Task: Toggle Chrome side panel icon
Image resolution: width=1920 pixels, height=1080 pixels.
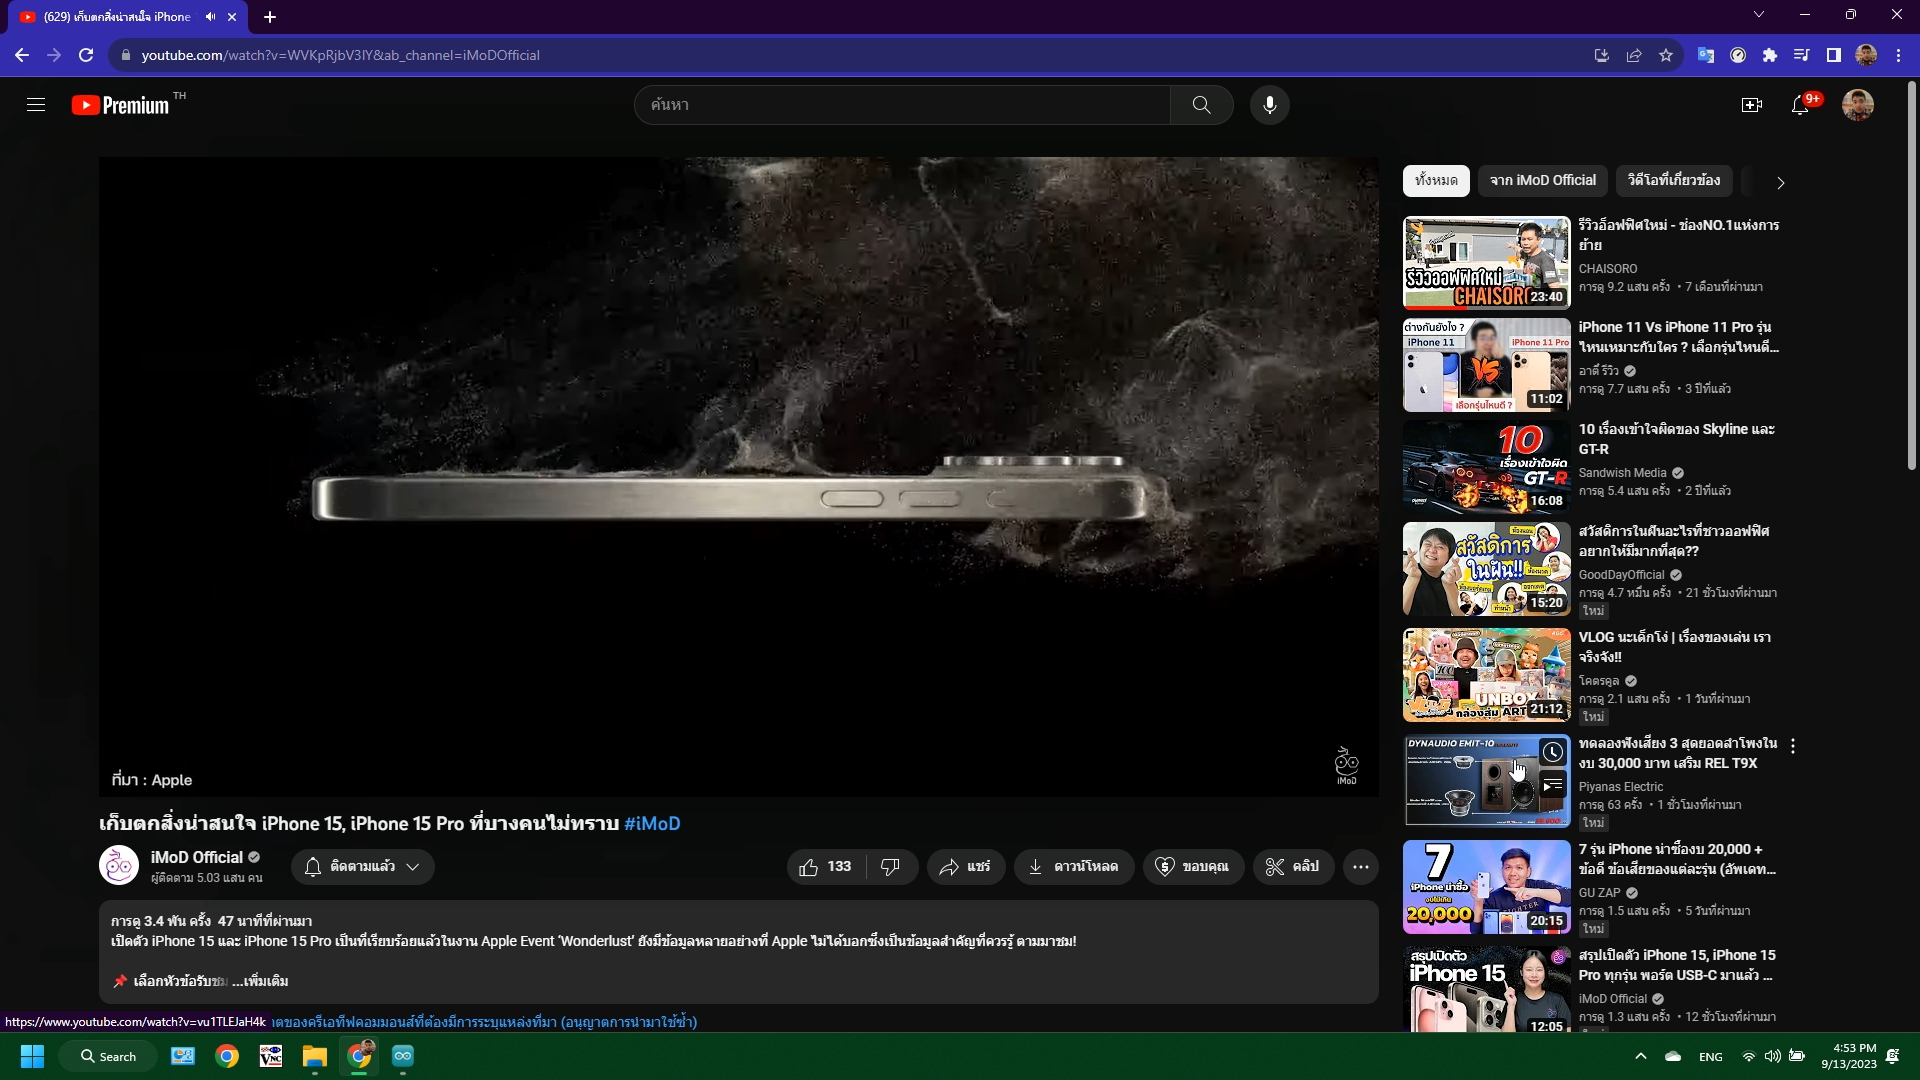Action: 1834,55
